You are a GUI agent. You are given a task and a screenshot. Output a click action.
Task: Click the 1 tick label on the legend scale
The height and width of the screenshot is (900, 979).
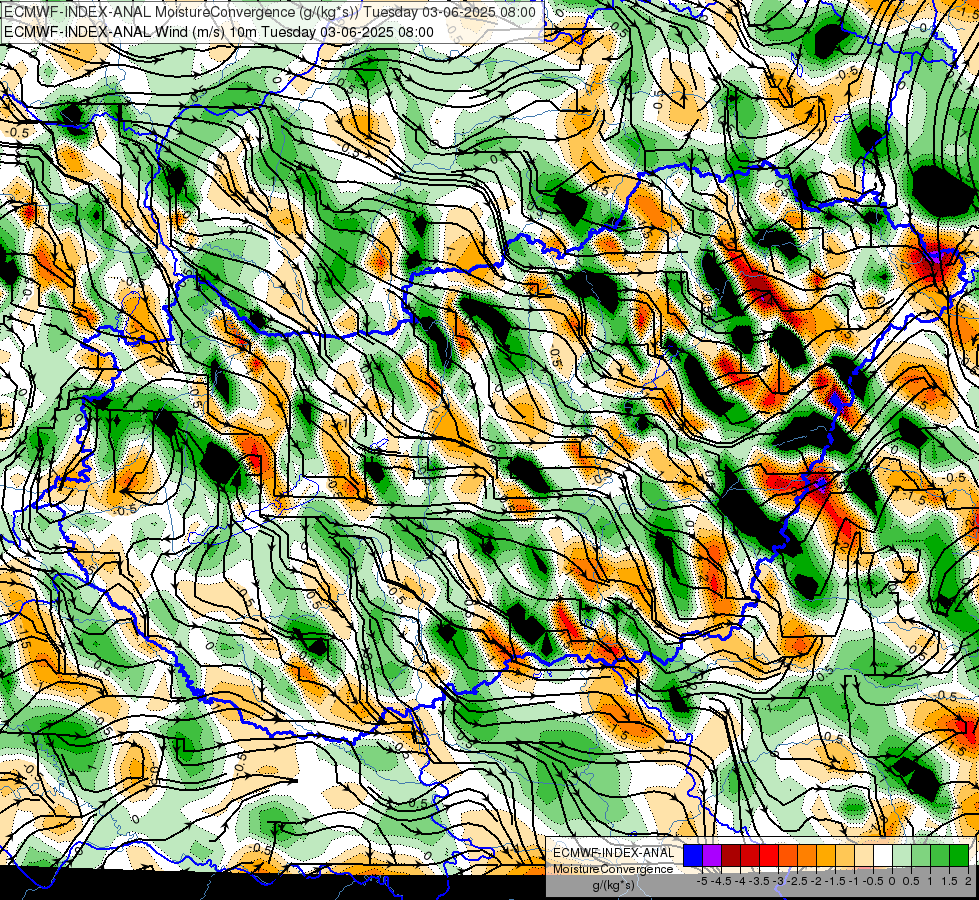930,881
